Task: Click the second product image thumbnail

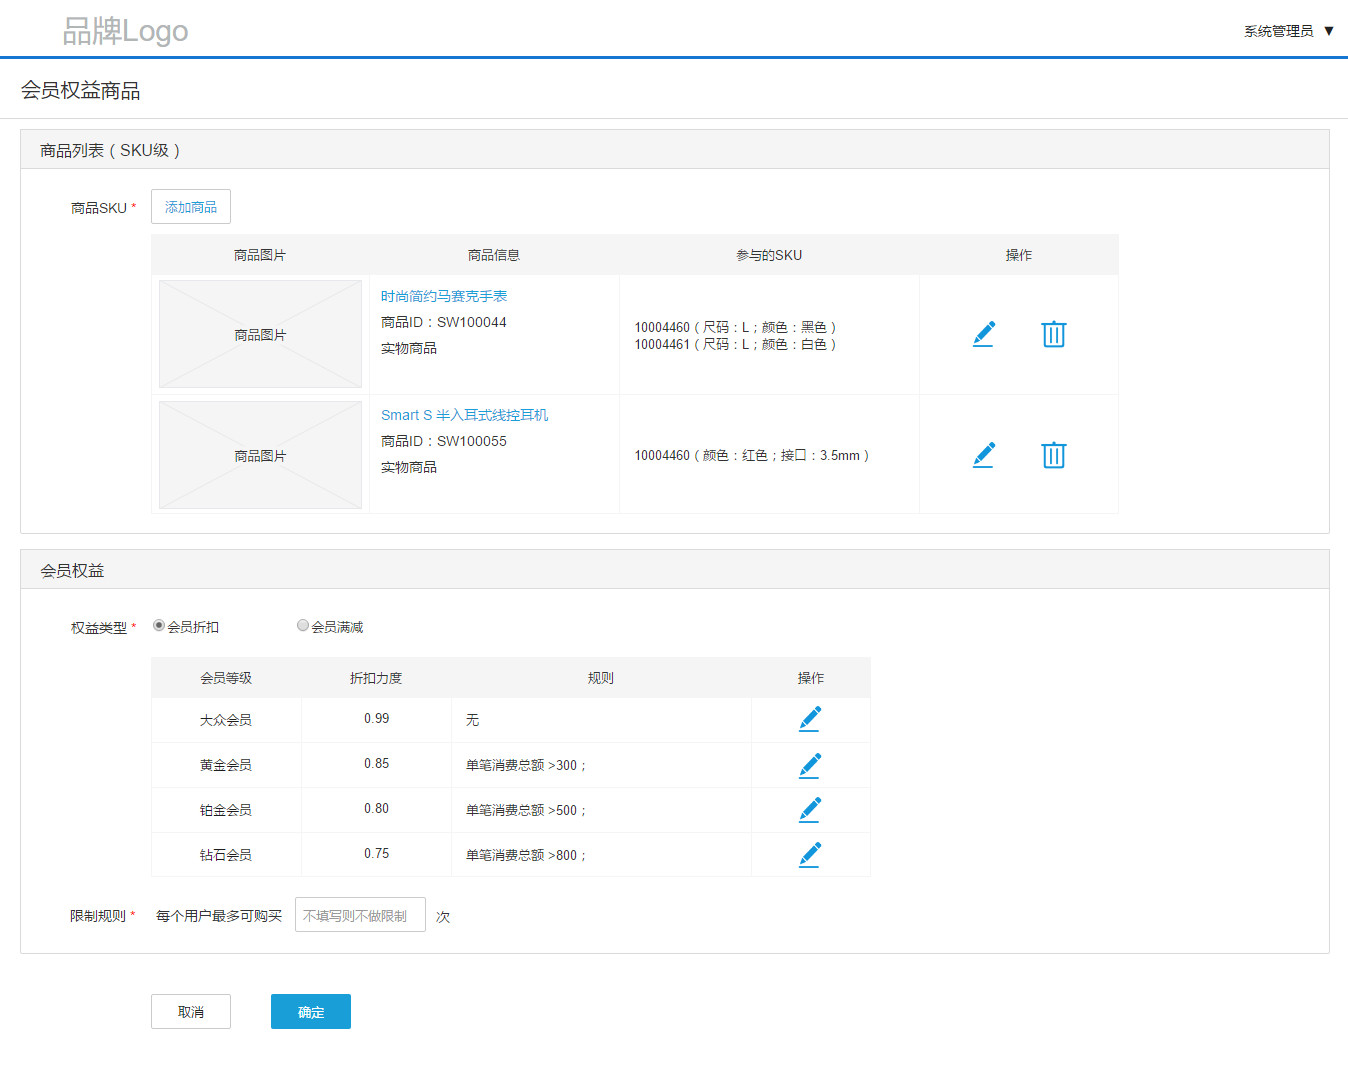Action: (260, 455)
